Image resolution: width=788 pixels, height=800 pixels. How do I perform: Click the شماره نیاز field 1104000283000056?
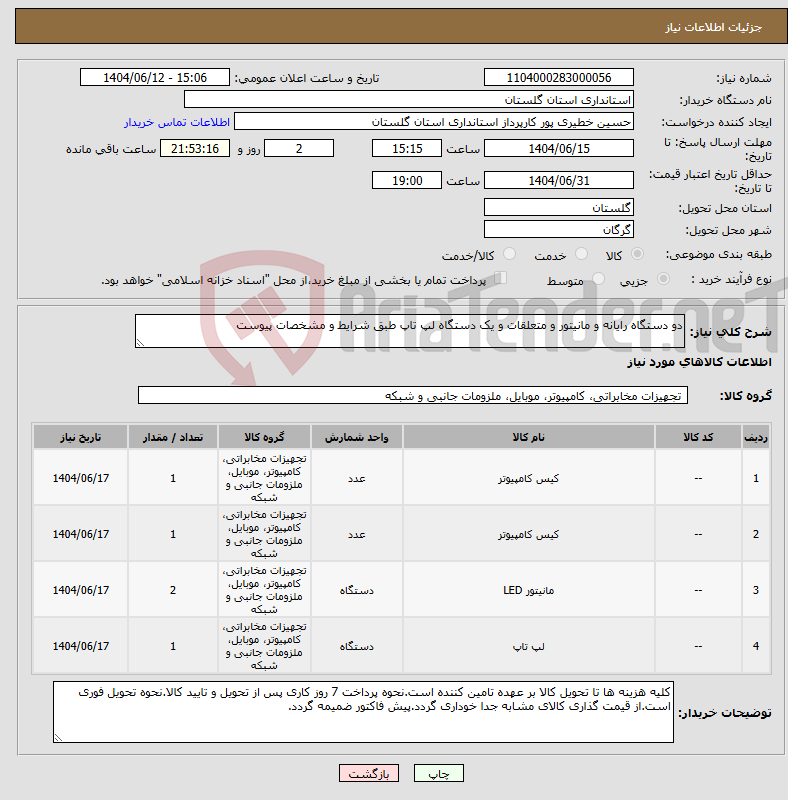(x=558, y=78)
